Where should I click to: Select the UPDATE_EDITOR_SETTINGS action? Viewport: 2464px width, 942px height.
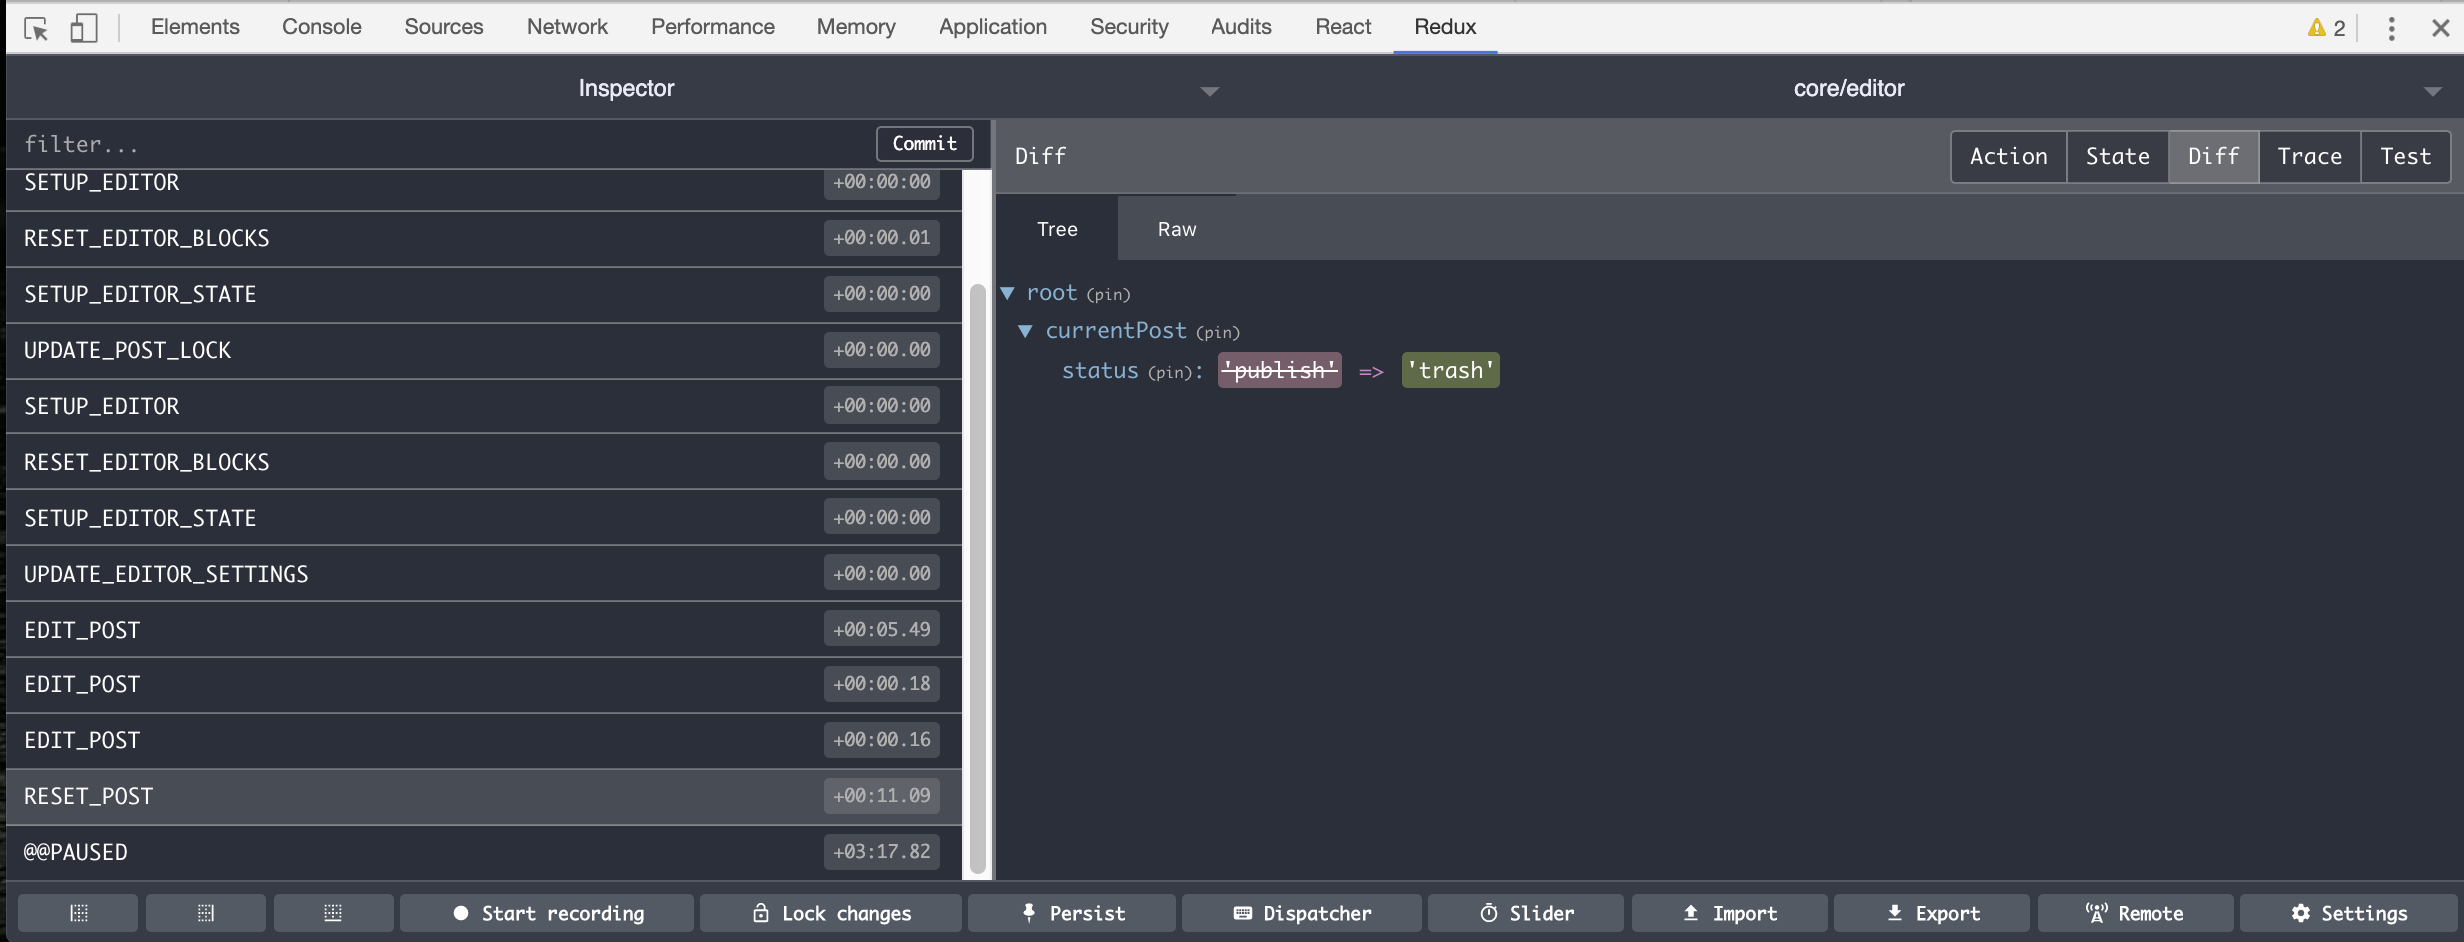(484, 575)
